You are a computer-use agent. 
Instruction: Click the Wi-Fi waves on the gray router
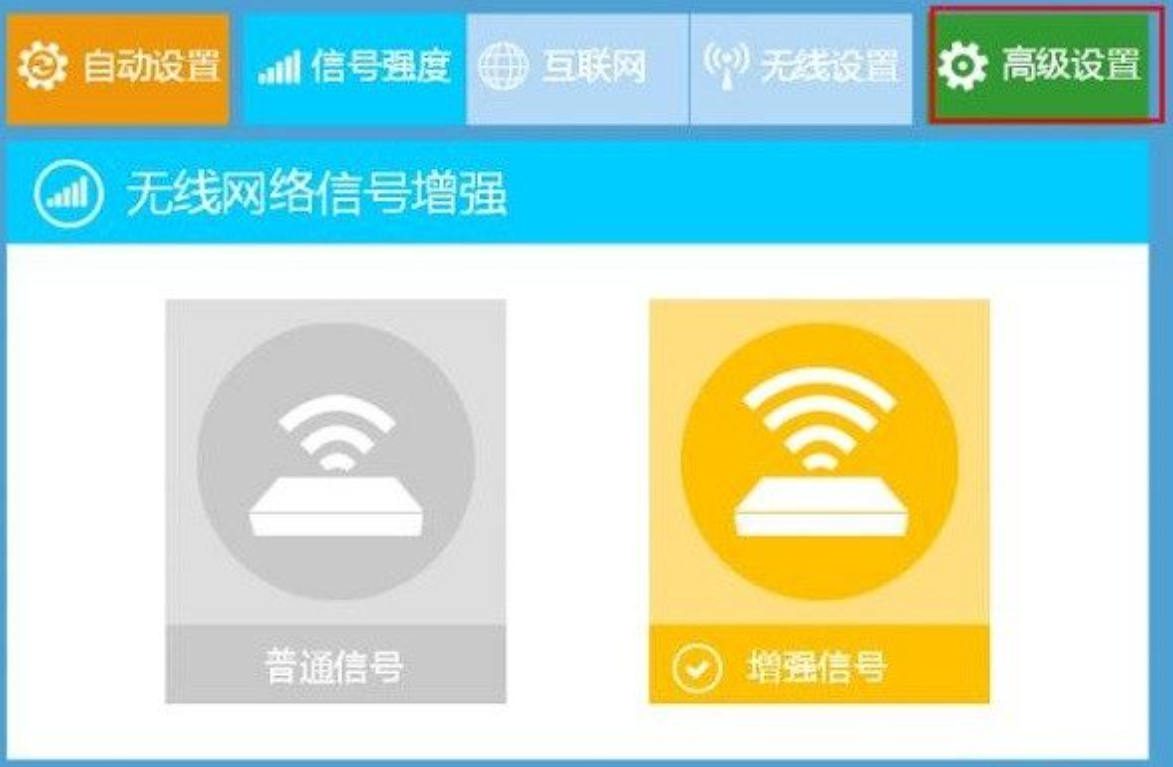click(337, 433)
